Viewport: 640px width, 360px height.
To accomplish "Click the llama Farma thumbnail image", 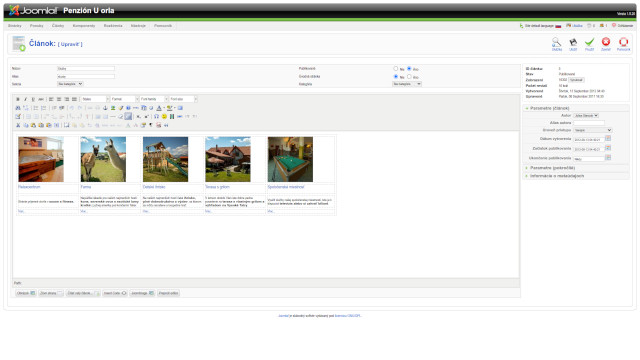I will coord(103,159).
